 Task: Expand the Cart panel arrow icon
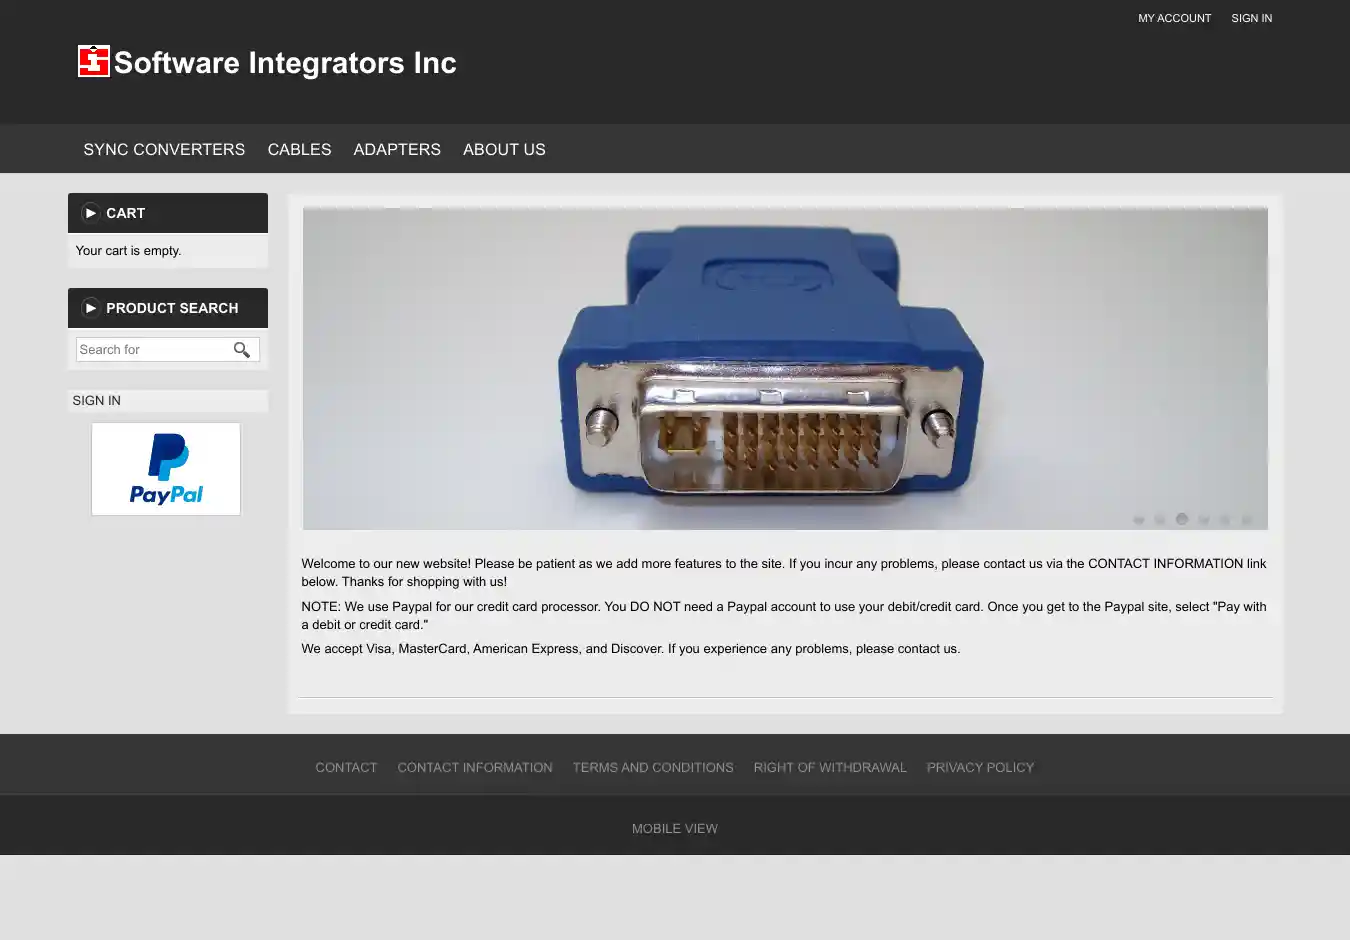(91, 213)
